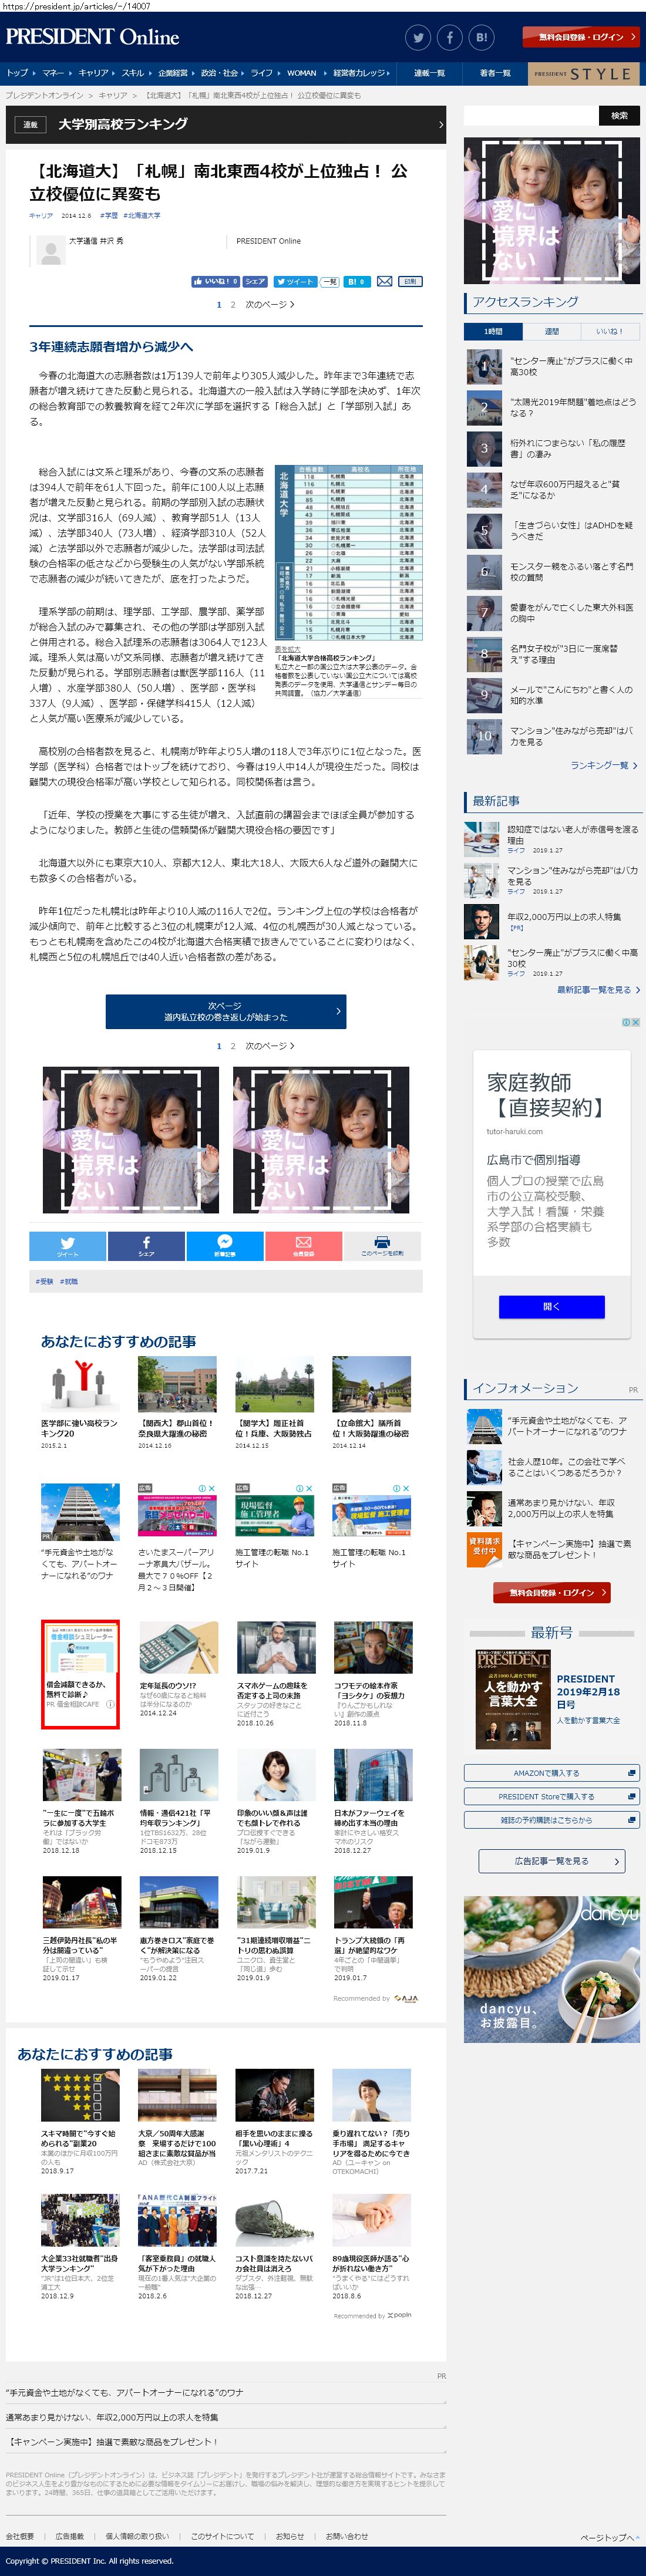
Task: Go to 次のページ link under share buttons
Action: point(269,305)
